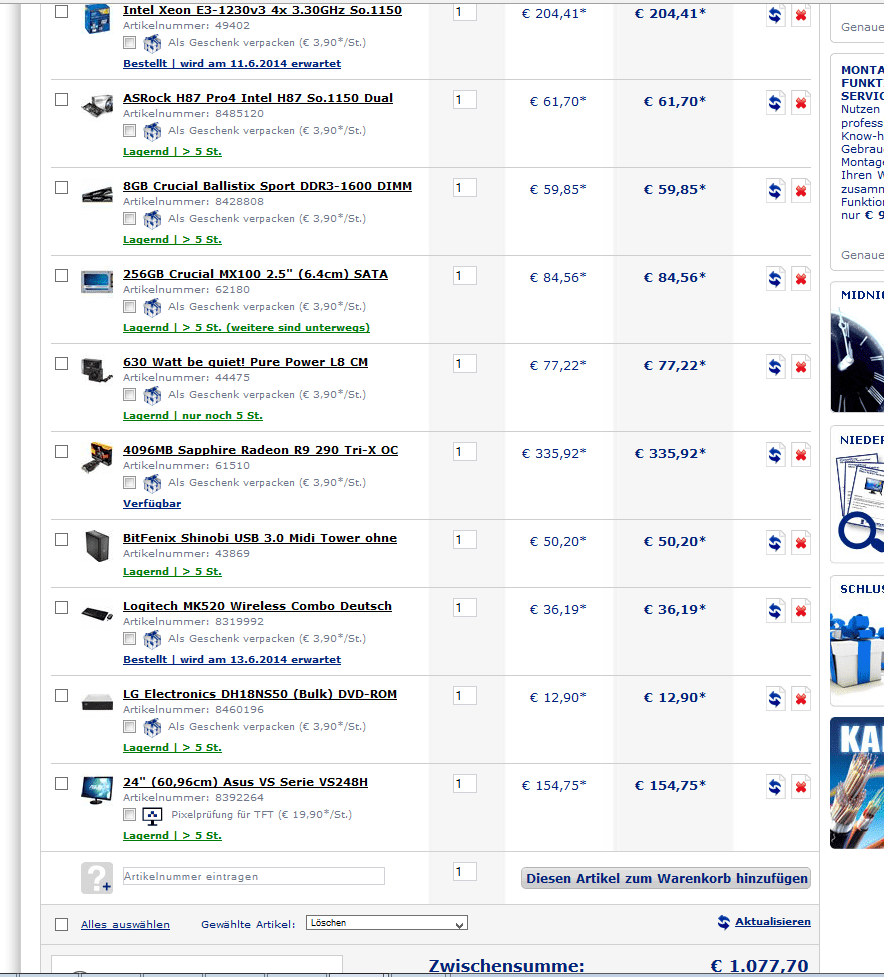Enable gift wrapping for LG Electronics DVD-ROM

tap(129, 727)
